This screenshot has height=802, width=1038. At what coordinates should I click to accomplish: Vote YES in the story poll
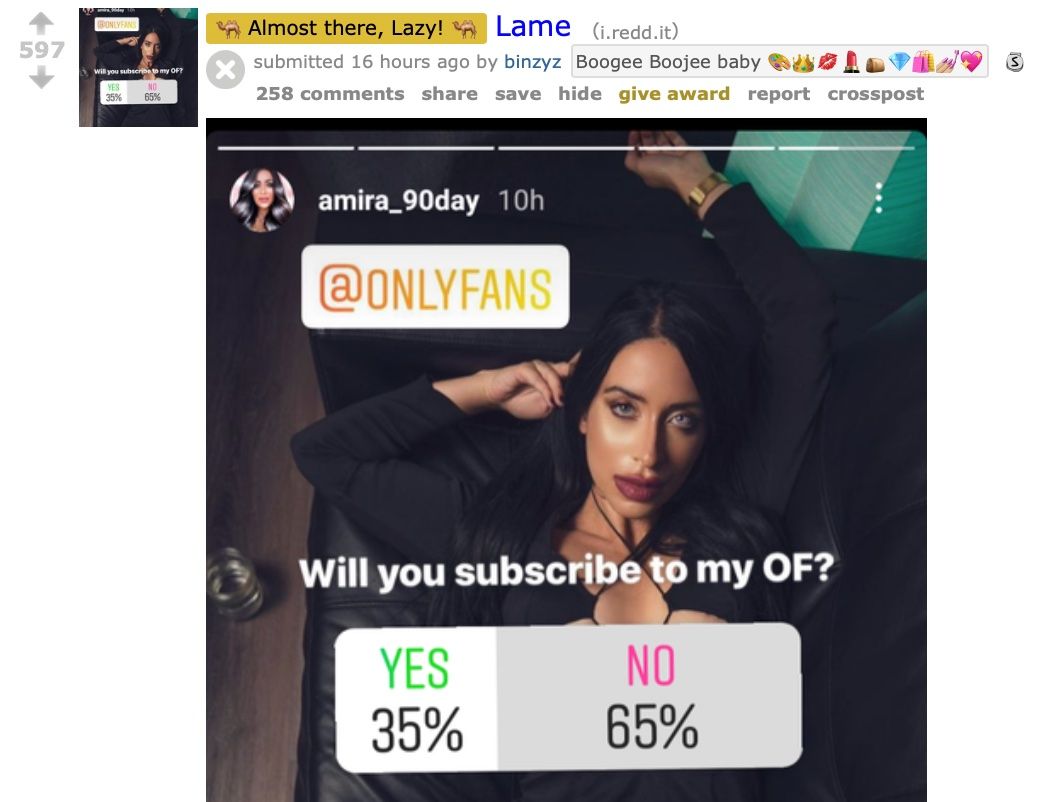coord(416,699)
